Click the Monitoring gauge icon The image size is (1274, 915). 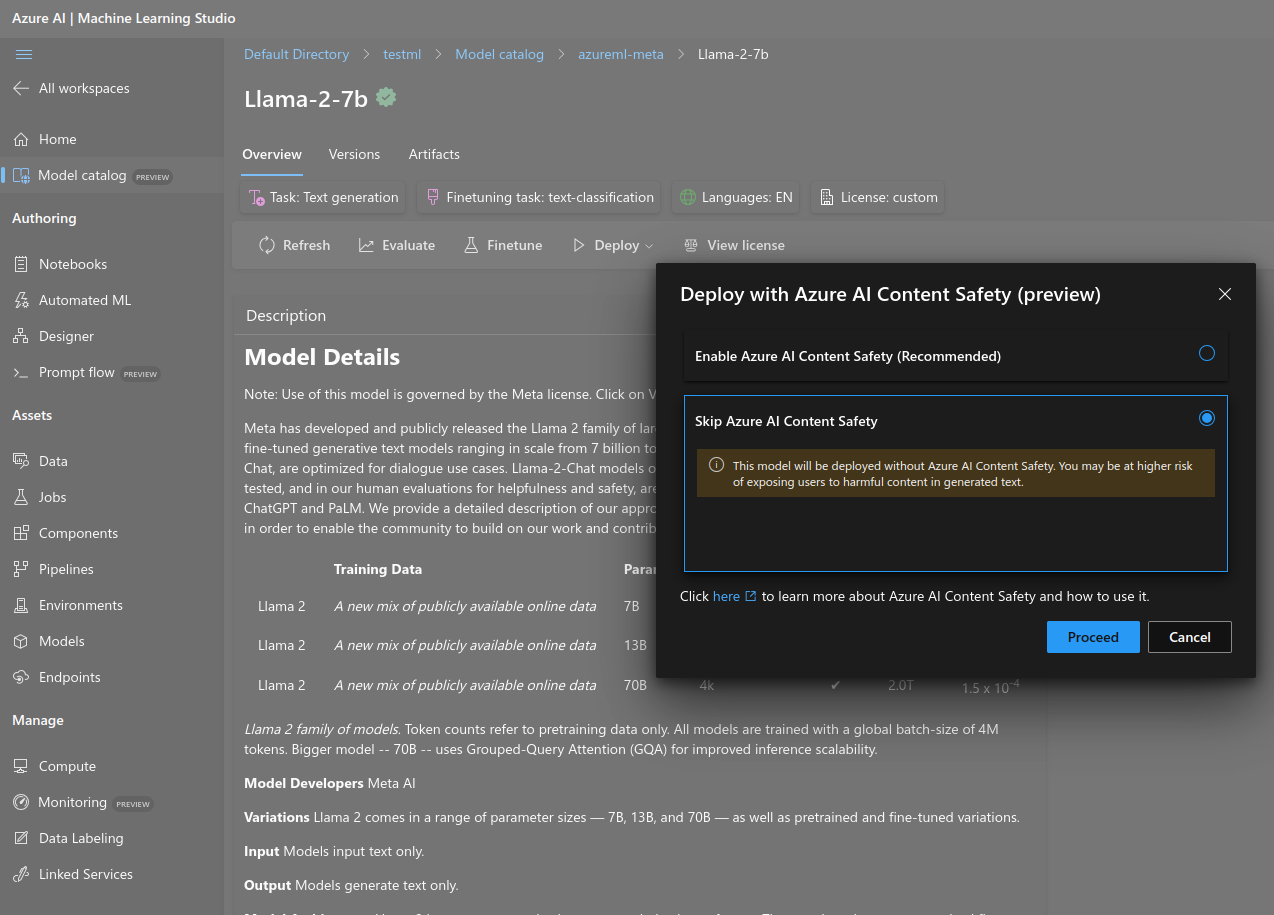click(x=21, y=802)
